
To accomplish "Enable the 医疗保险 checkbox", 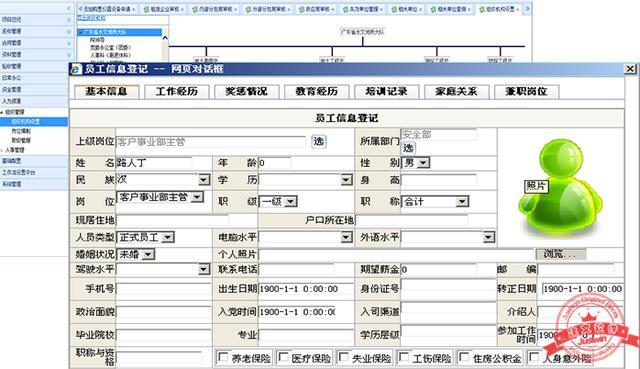I will tap(283, 357).
